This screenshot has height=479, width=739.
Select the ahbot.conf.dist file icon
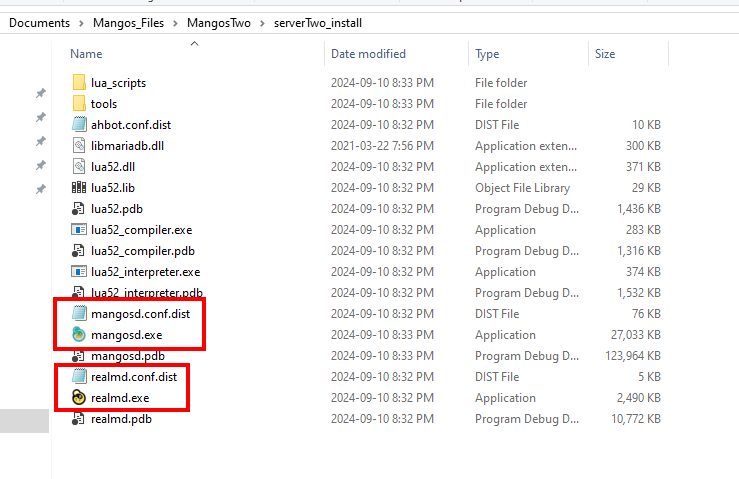click(x=79, y=124)
